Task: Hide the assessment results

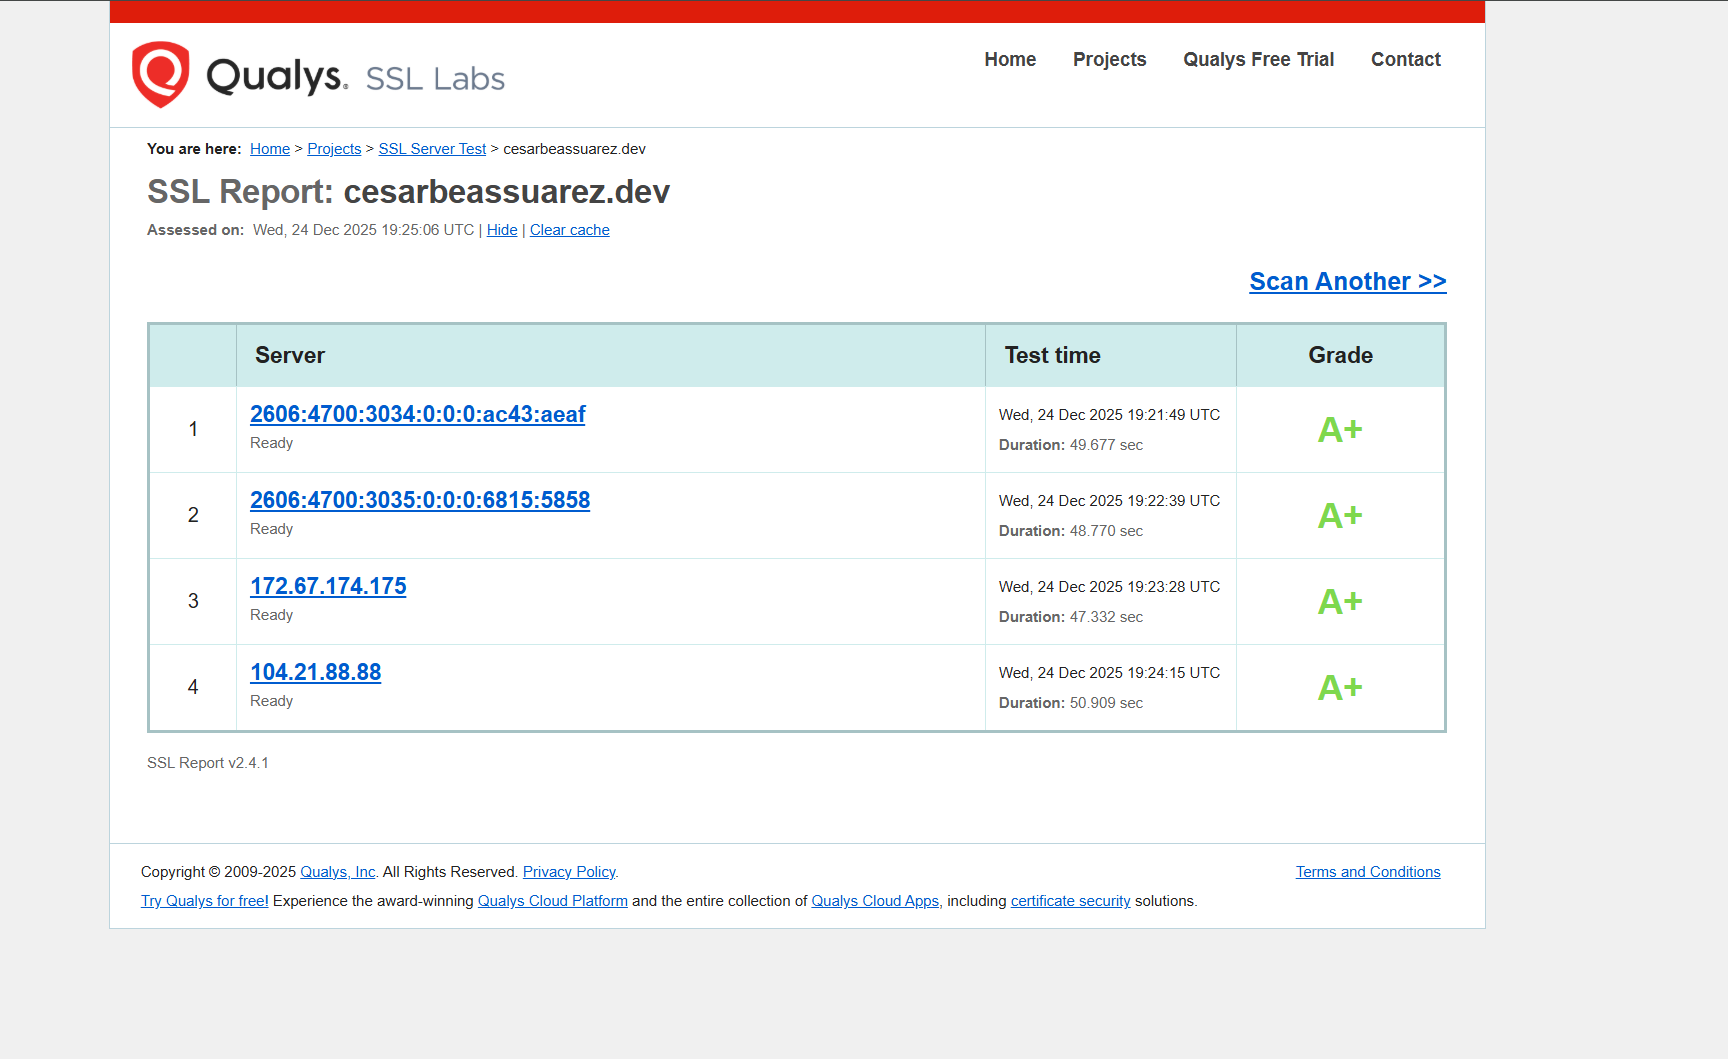Action: (501, 230)
